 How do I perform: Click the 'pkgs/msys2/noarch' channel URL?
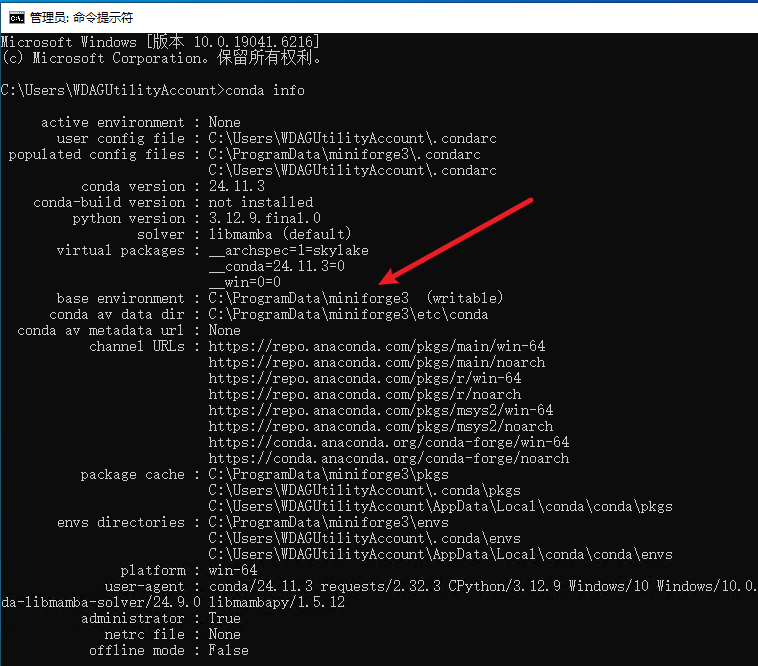(381, 426)
